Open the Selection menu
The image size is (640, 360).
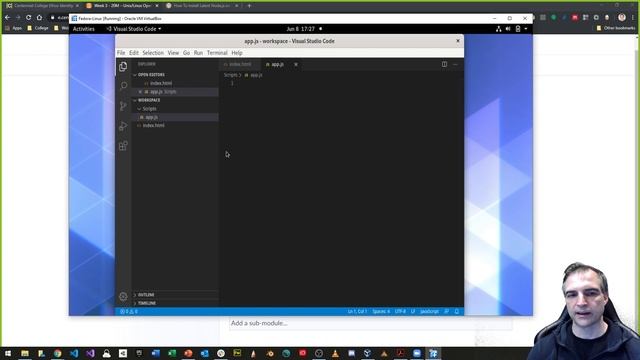pyautogui.click(x=153, y=53)
